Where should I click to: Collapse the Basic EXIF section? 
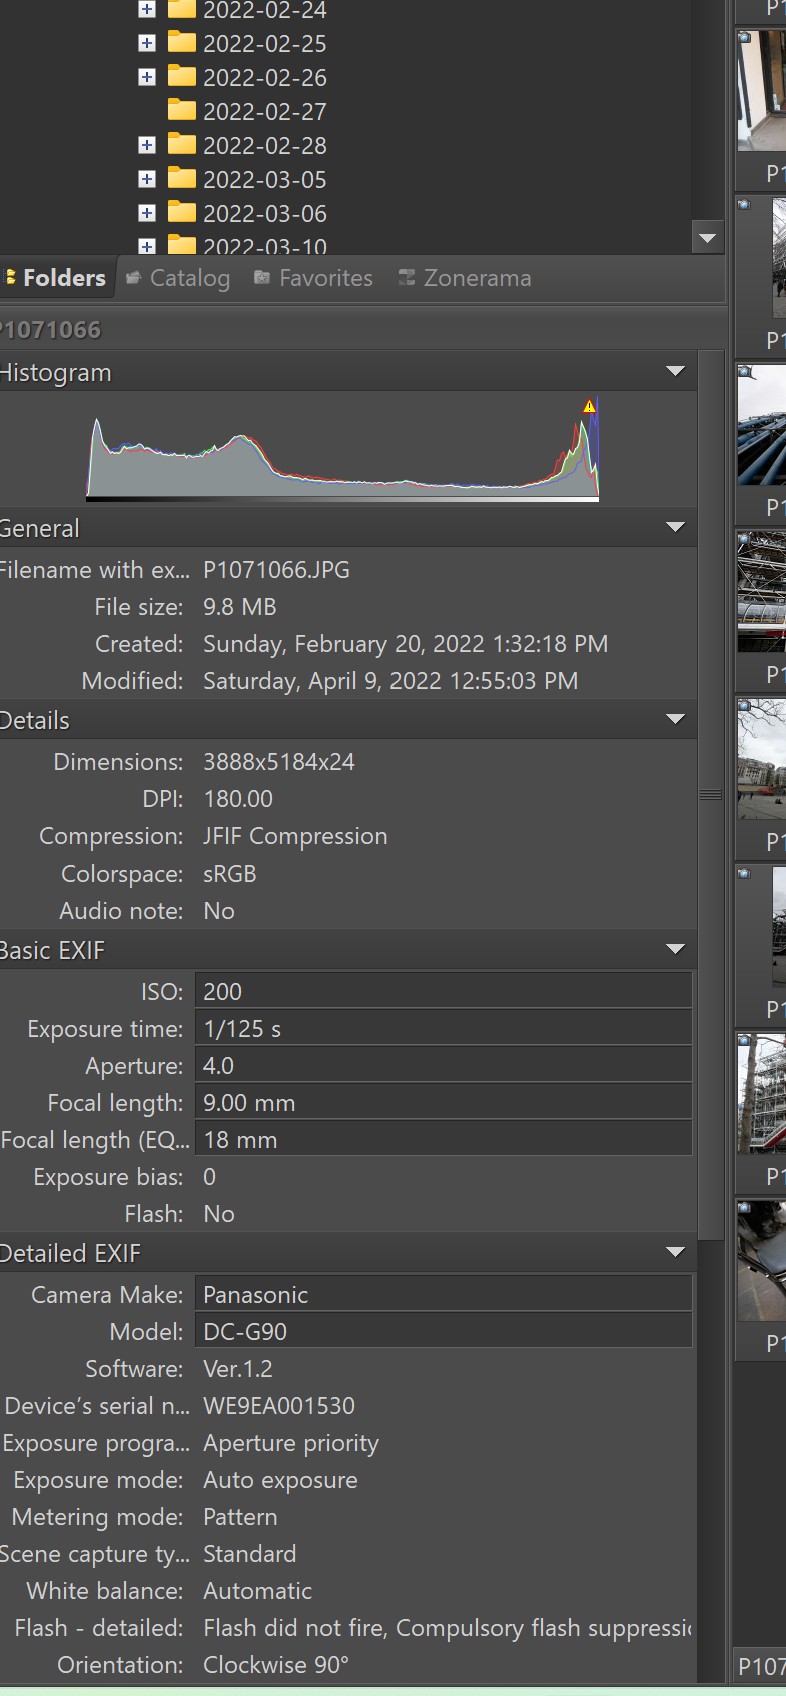(676, 950)
